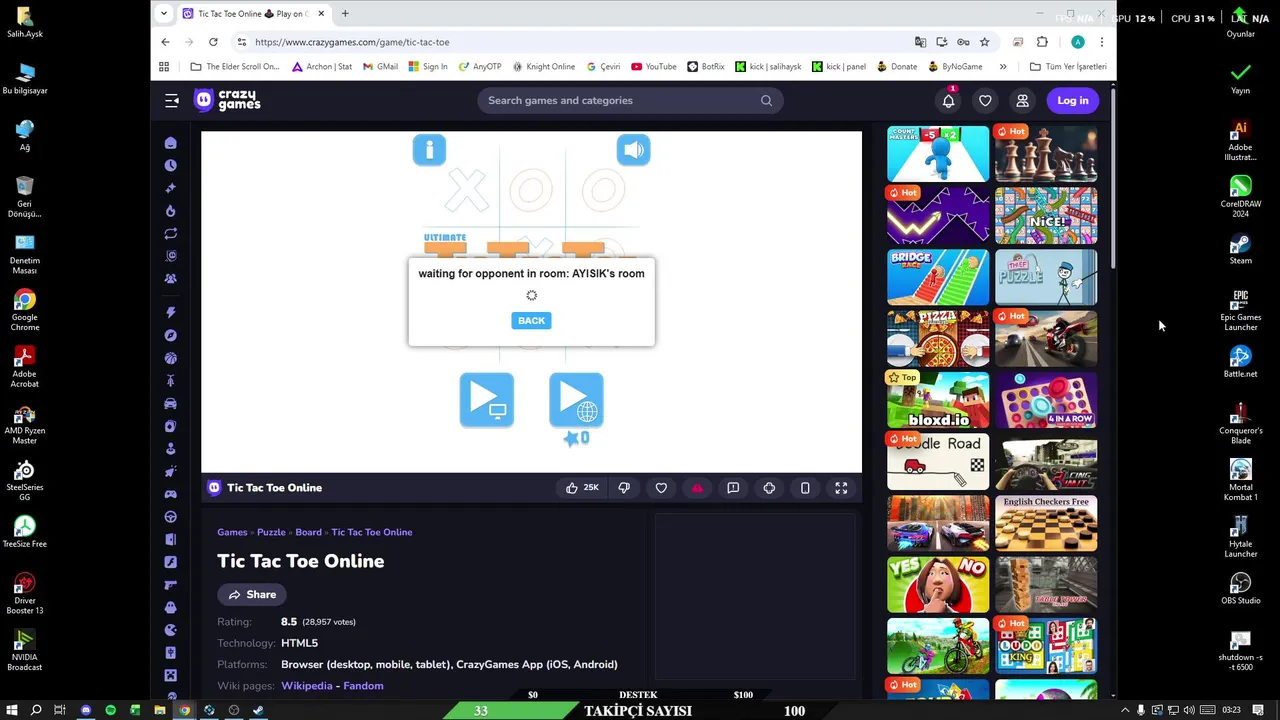Viewport: 1280px width, 720px height.
Task: Open Chrome three-dot menu
Action: (x=1101, y=42)
